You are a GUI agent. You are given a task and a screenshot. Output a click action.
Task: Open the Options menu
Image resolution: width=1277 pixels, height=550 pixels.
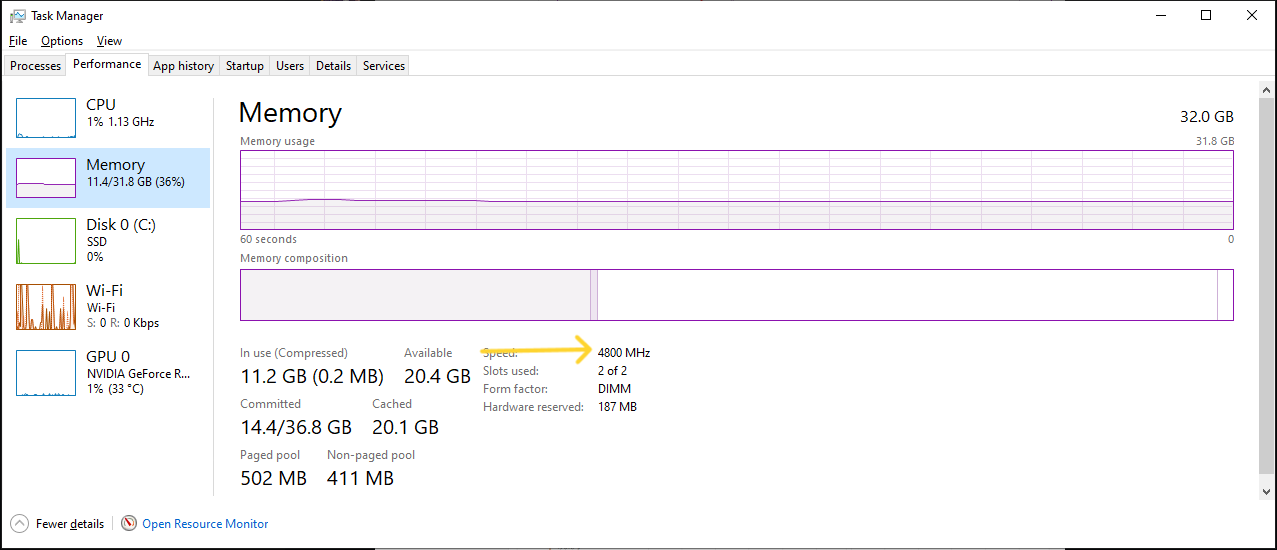(62, 41)
